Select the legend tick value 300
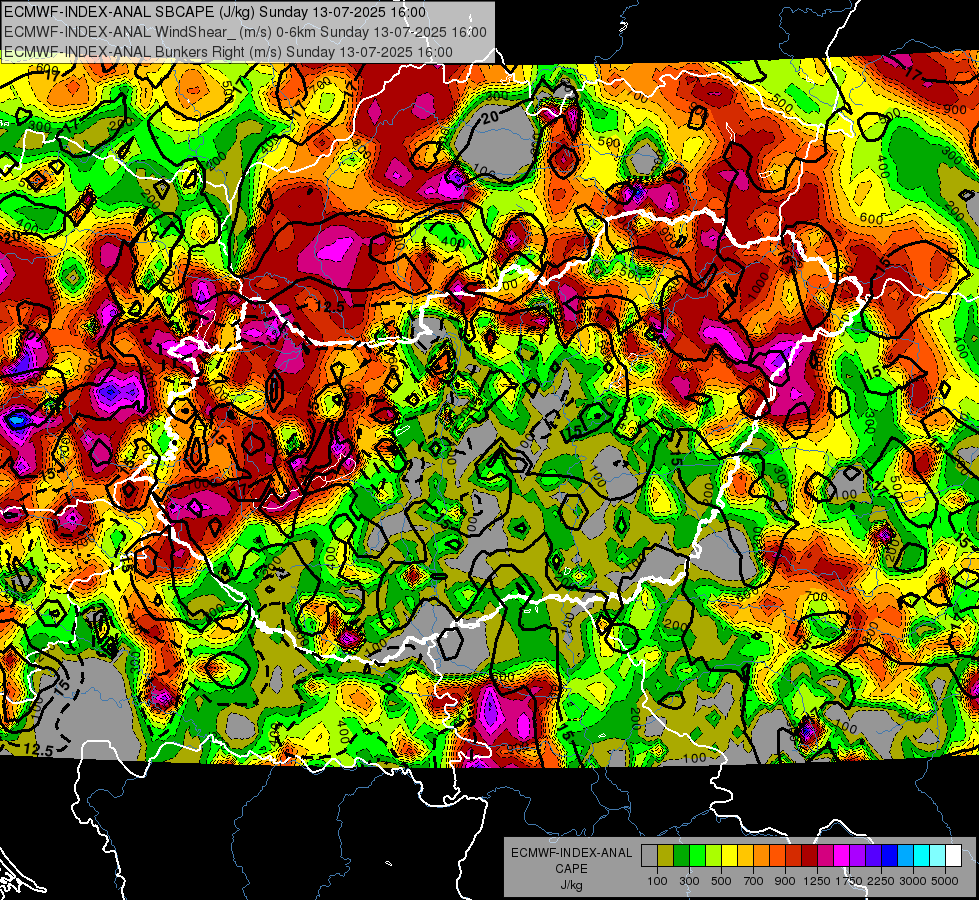 pos(689,881)
